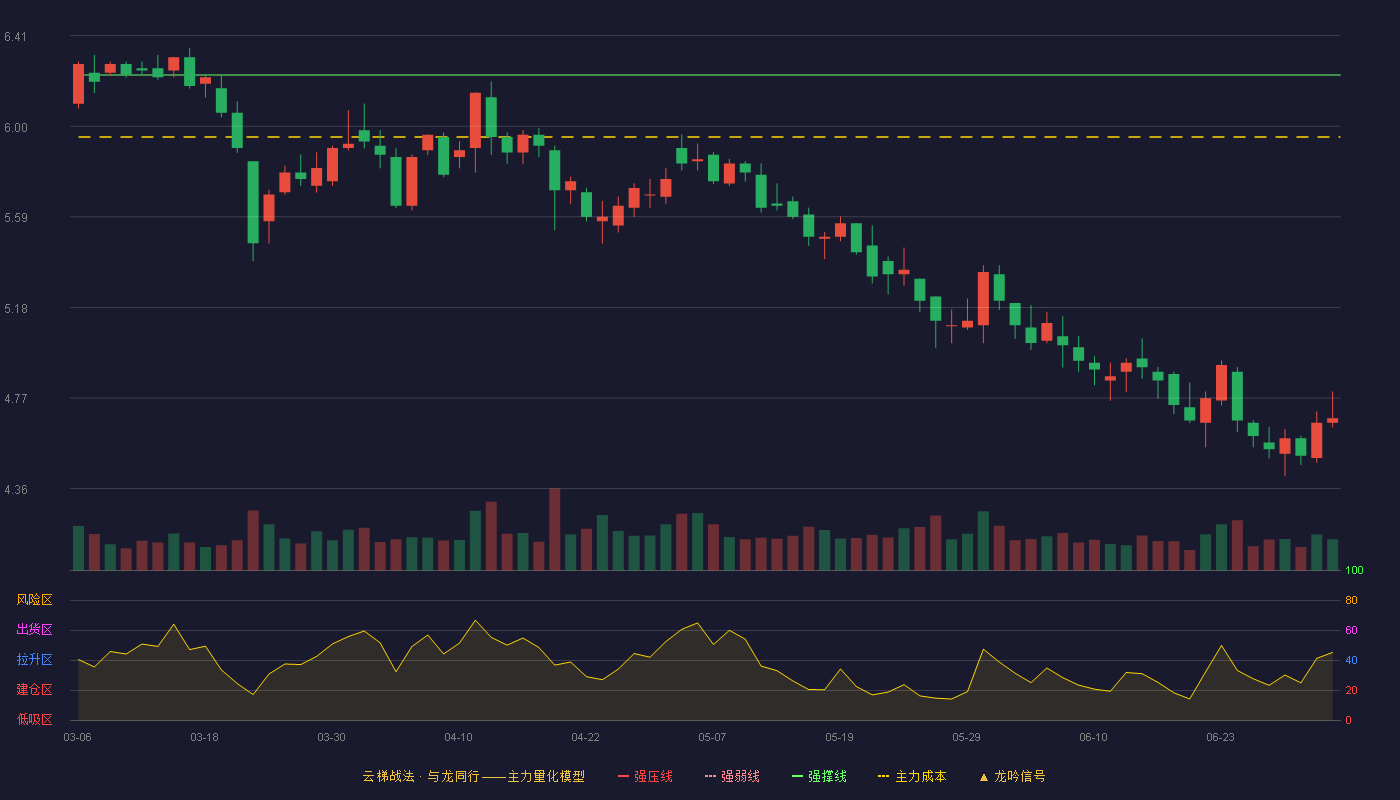The image size is (1400, 800).
Task: Click the 6.41 price axis label
Action: pos(15,37)
